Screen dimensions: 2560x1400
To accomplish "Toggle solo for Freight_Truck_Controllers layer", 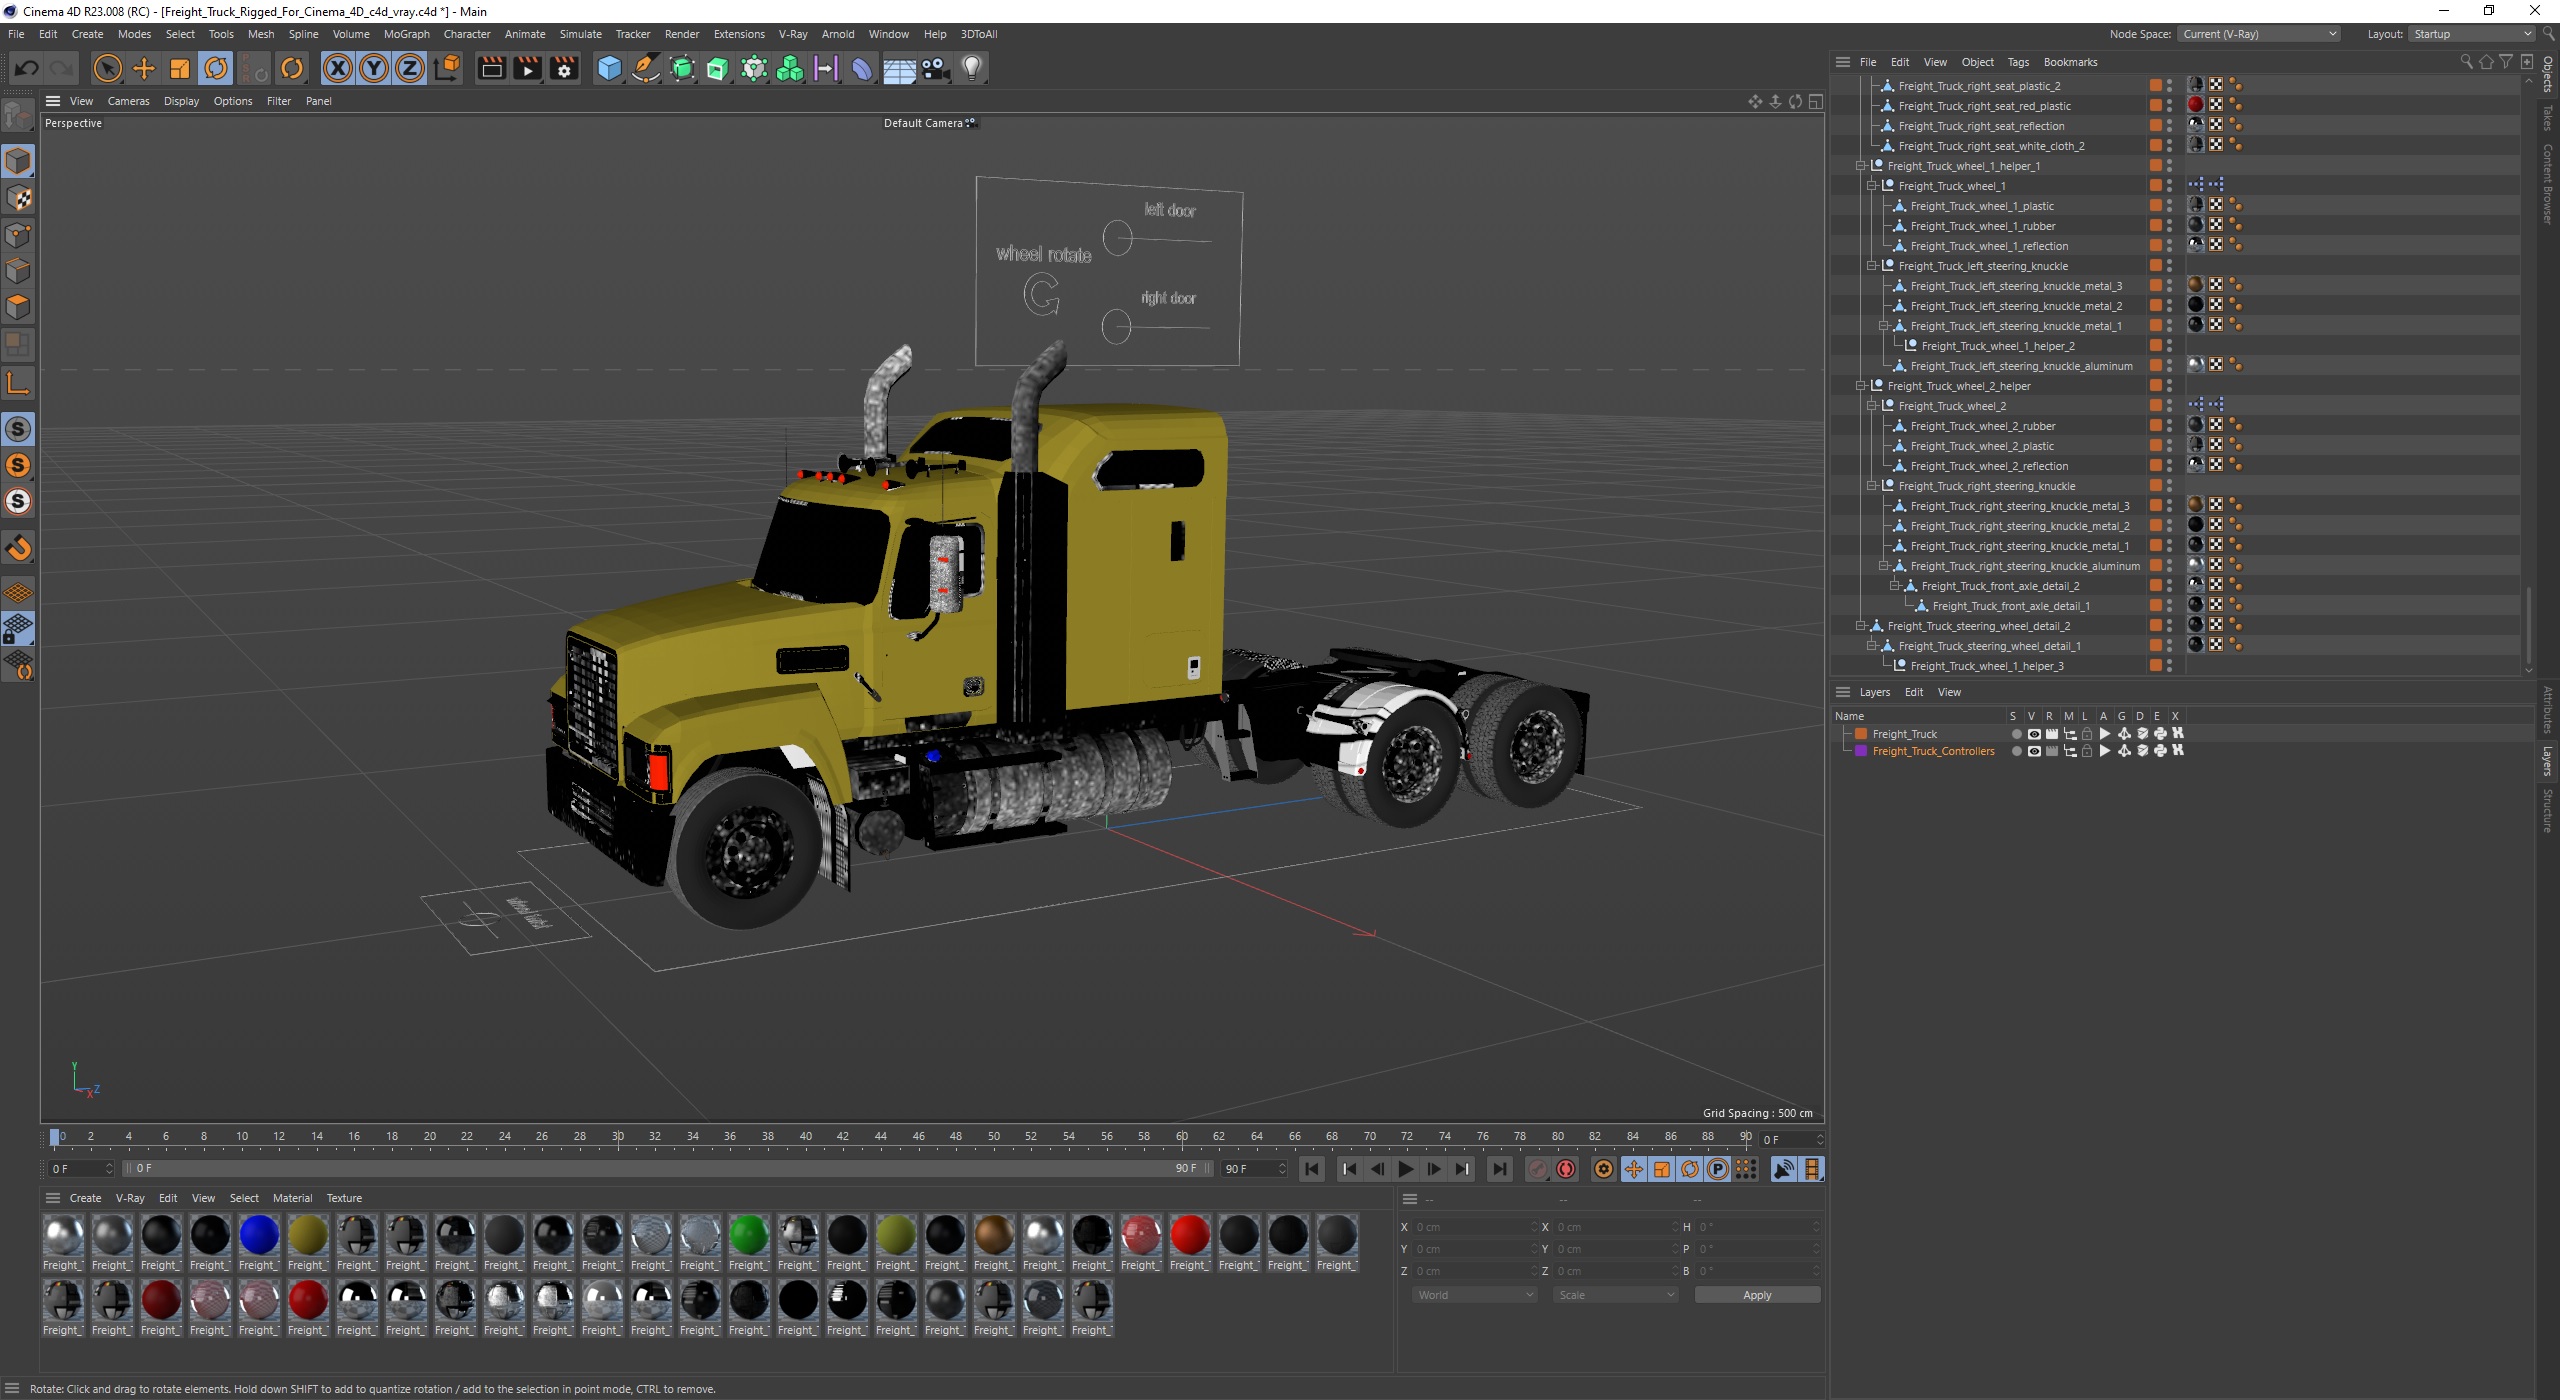I will (2016, 751).
